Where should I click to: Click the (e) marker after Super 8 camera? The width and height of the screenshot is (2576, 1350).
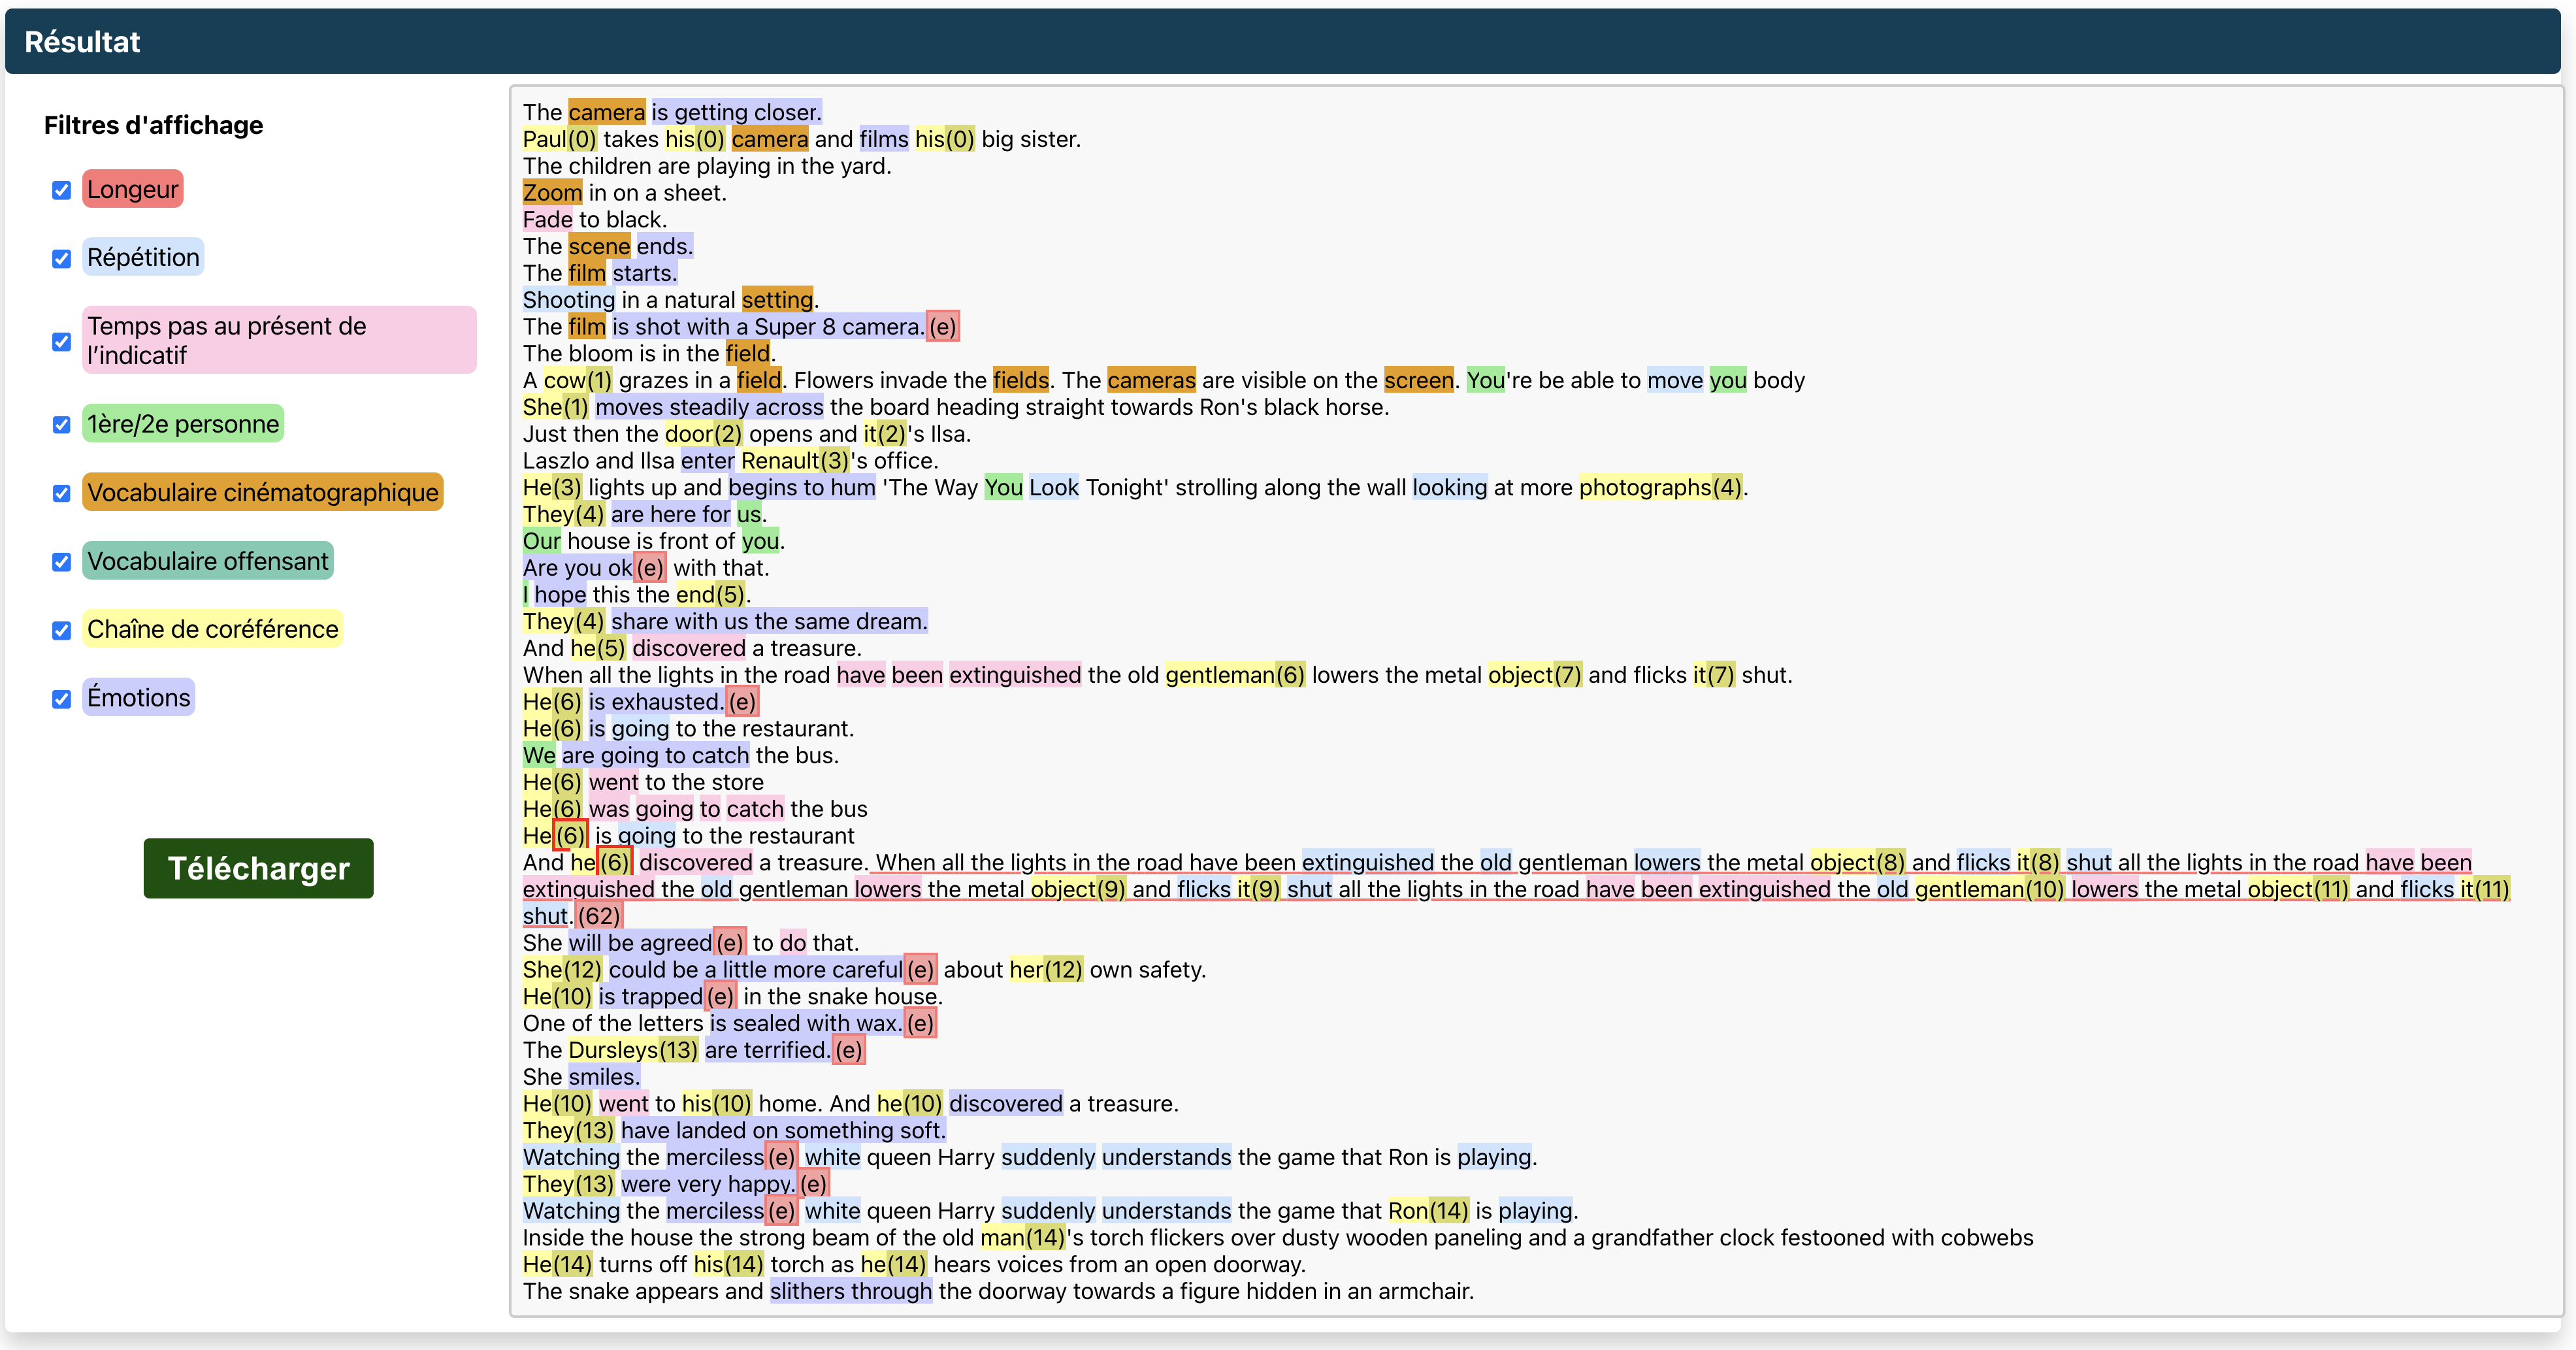pyautogui.click(x=942, y=327)
